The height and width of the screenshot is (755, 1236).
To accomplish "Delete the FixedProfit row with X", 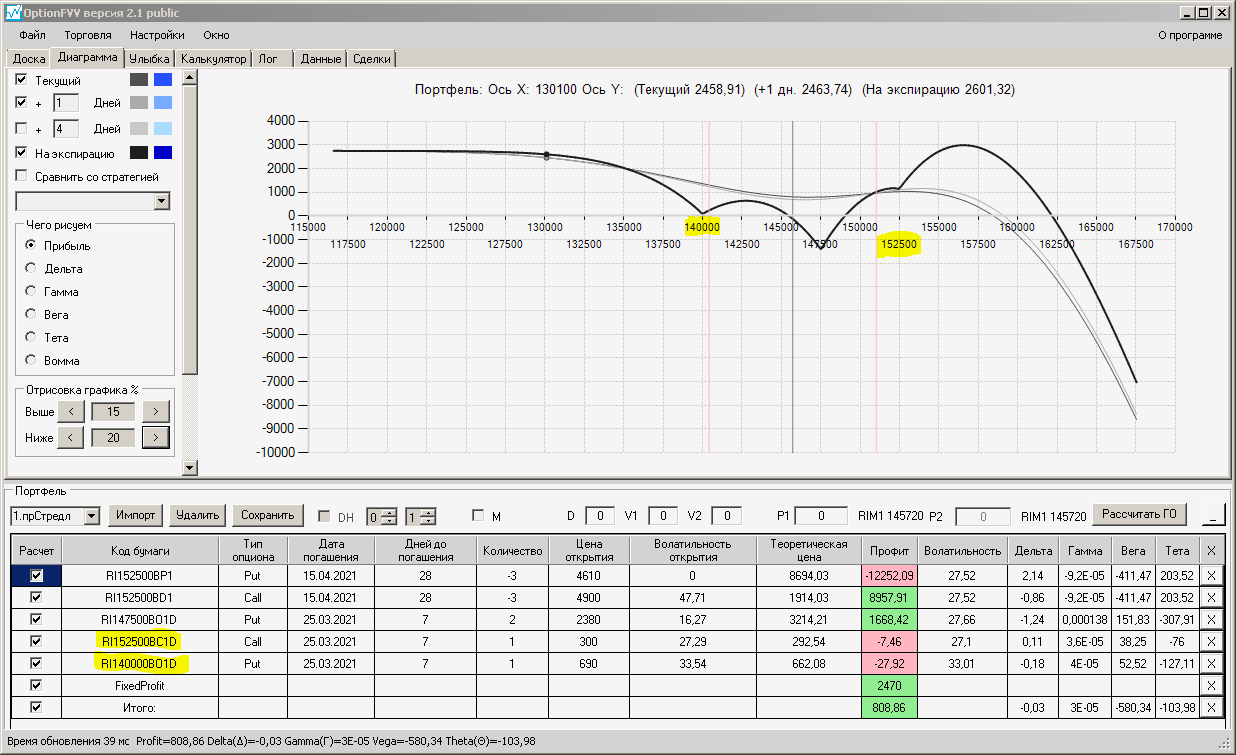I will pyautogui.click(x=1210, y=685).
